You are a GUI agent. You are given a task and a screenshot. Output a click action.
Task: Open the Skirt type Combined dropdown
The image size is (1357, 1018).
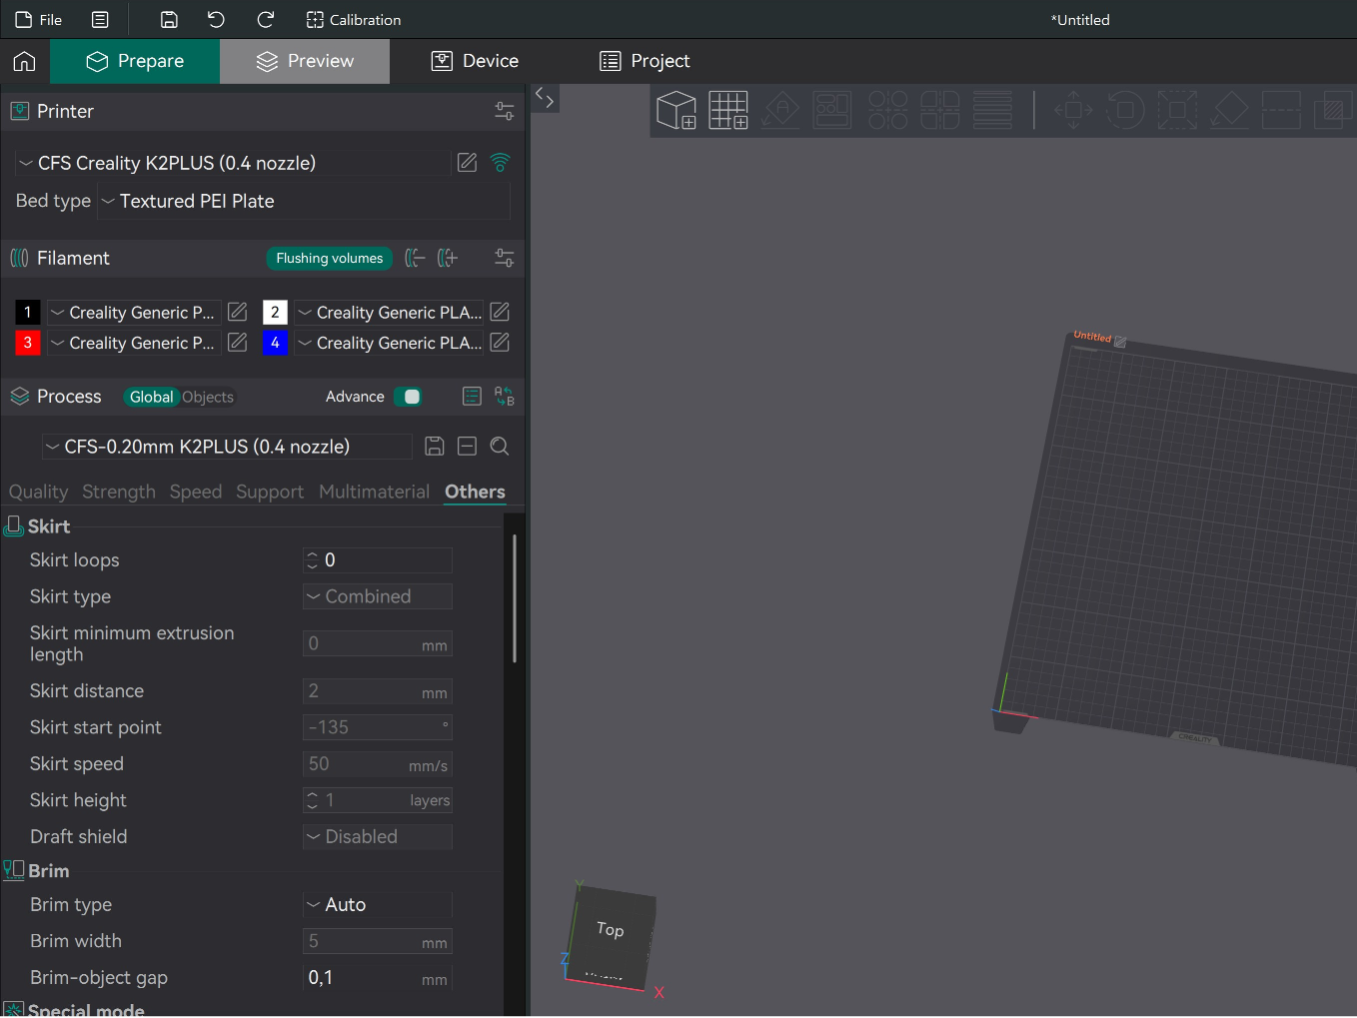point(378,597)
